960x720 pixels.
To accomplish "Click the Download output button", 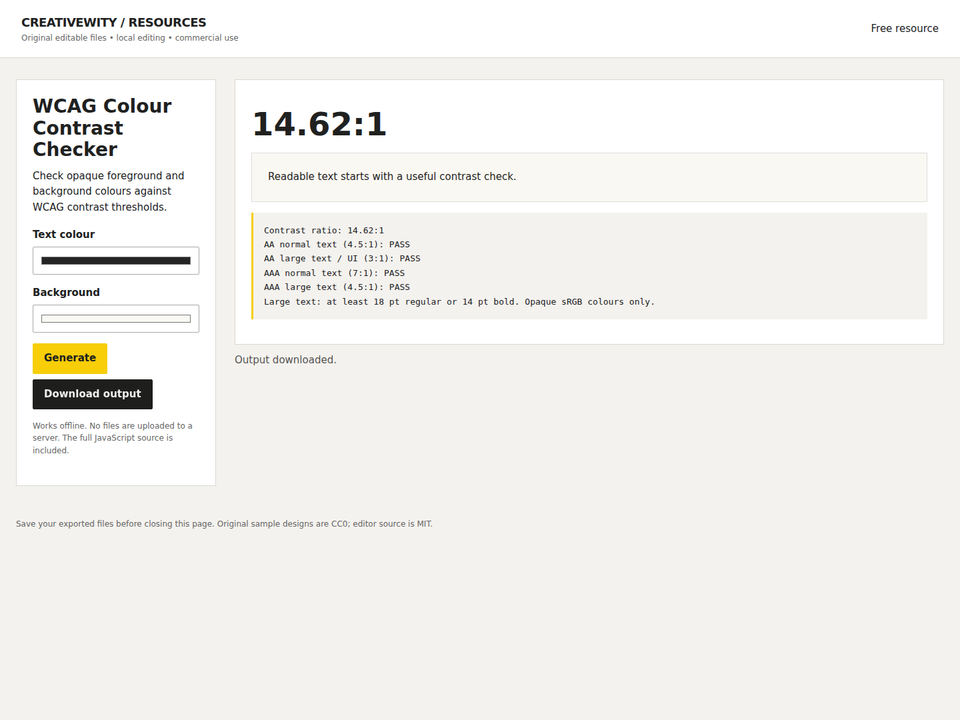I will [x=92, y=394].
